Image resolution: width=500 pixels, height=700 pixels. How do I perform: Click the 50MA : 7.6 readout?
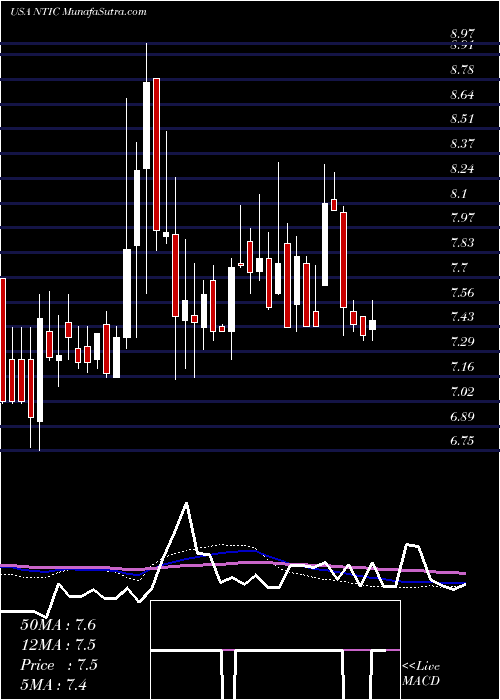click(x=58, y=624)
